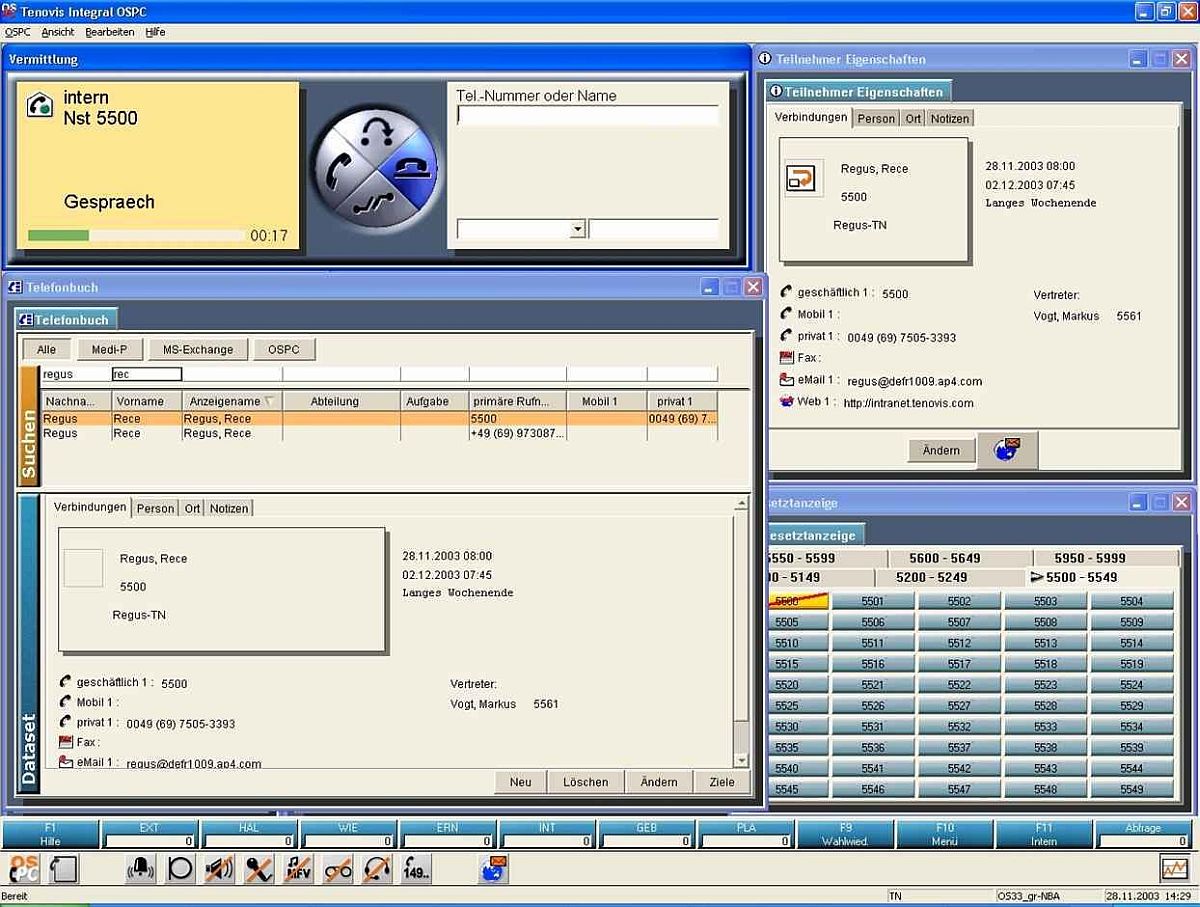Click Ändern in Teilnehmer Eigenschaften
1200x907 pixels.
click(x=941, y=450)
